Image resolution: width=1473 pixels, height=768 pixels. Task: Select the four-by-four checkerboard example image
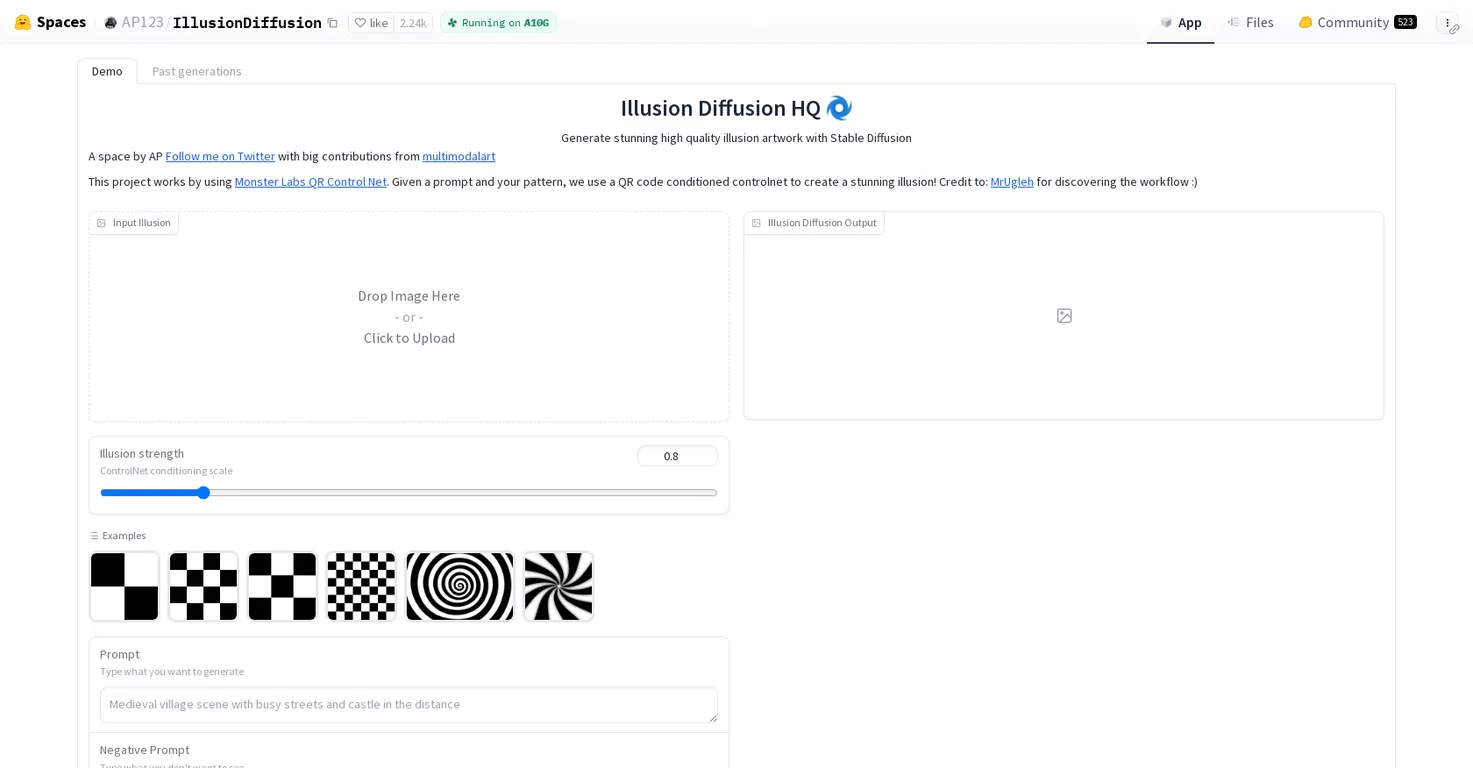click(x=203, y=587)
